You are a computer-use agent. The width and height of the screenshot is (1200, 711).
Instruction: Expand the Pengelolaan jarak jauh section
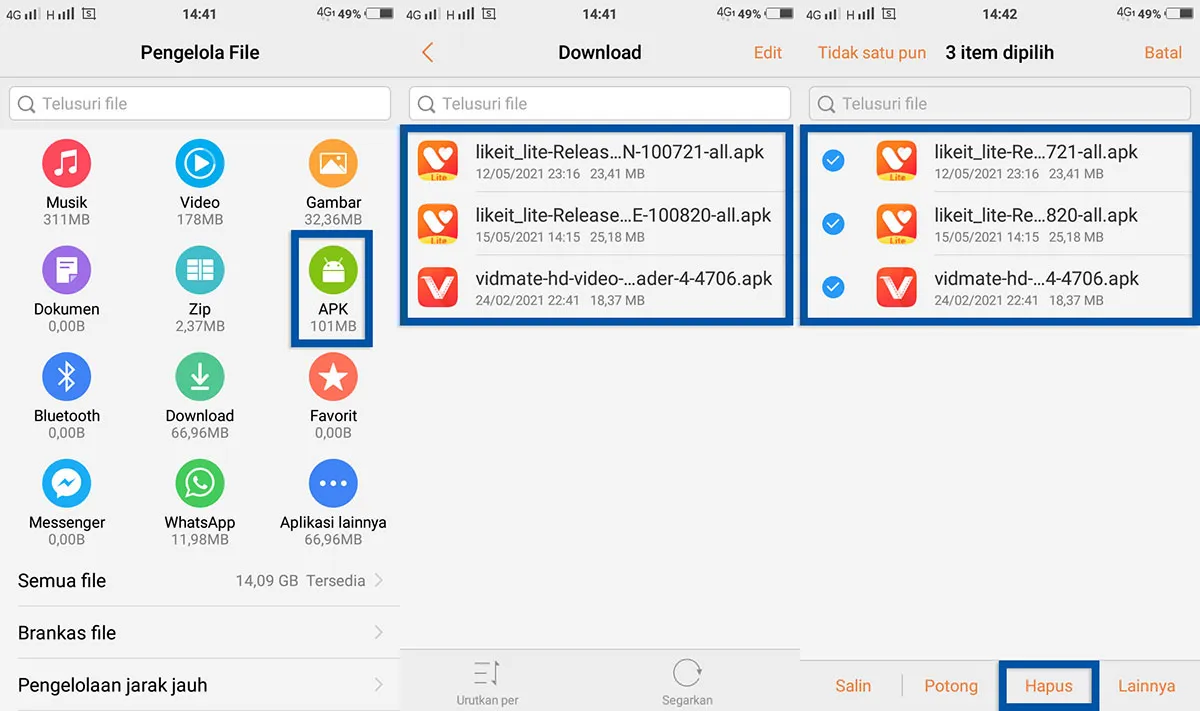[x=200, y=684]
